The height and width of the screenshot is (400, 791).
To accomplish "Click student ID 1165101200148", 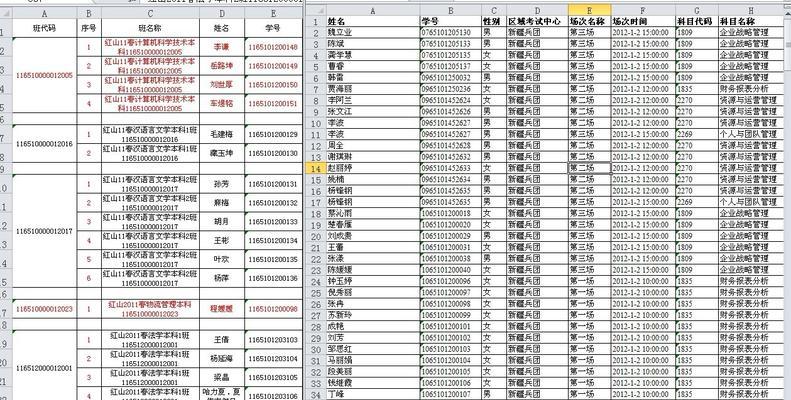I will 273,47.
